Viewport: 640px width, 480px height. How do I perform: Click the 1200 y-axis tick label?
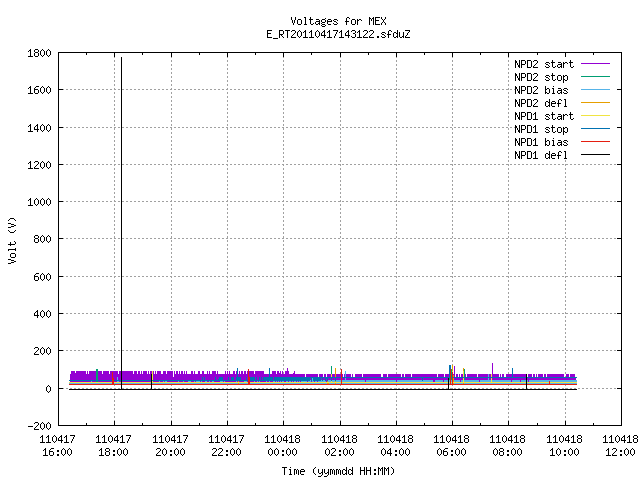coord(39,165)
